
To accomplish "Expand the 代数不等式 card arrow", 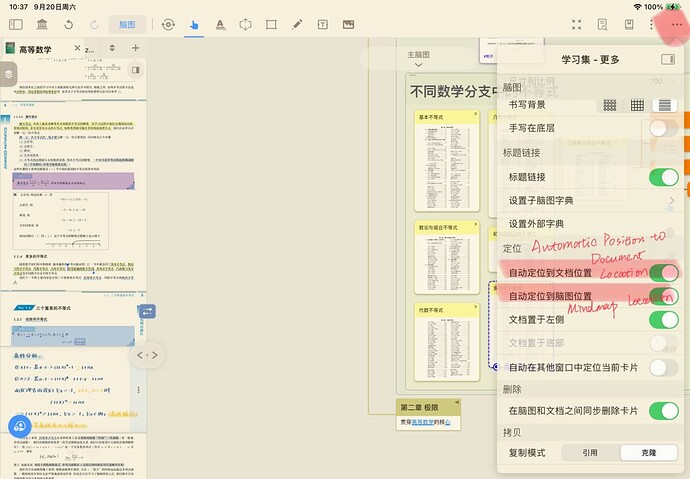I will point(475,307).
